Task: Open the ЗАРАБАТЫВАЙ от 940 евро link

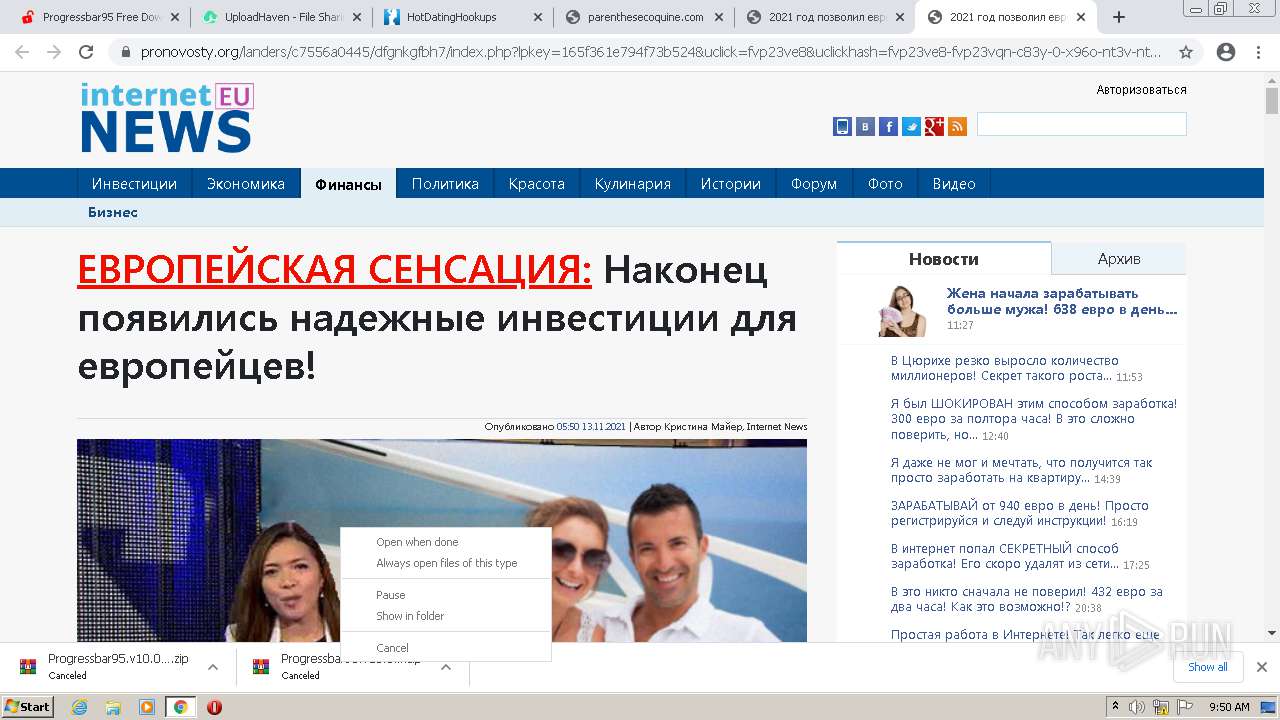Action: (1020, 513)
